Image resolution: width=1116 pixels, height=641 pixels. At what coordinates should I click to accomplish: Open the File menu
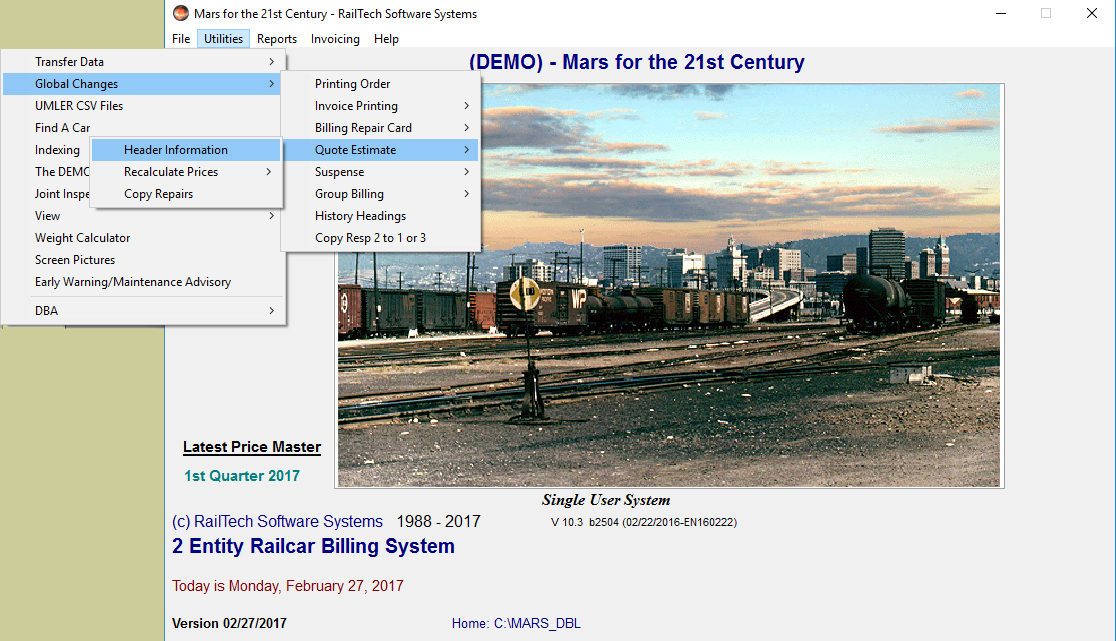181,39
